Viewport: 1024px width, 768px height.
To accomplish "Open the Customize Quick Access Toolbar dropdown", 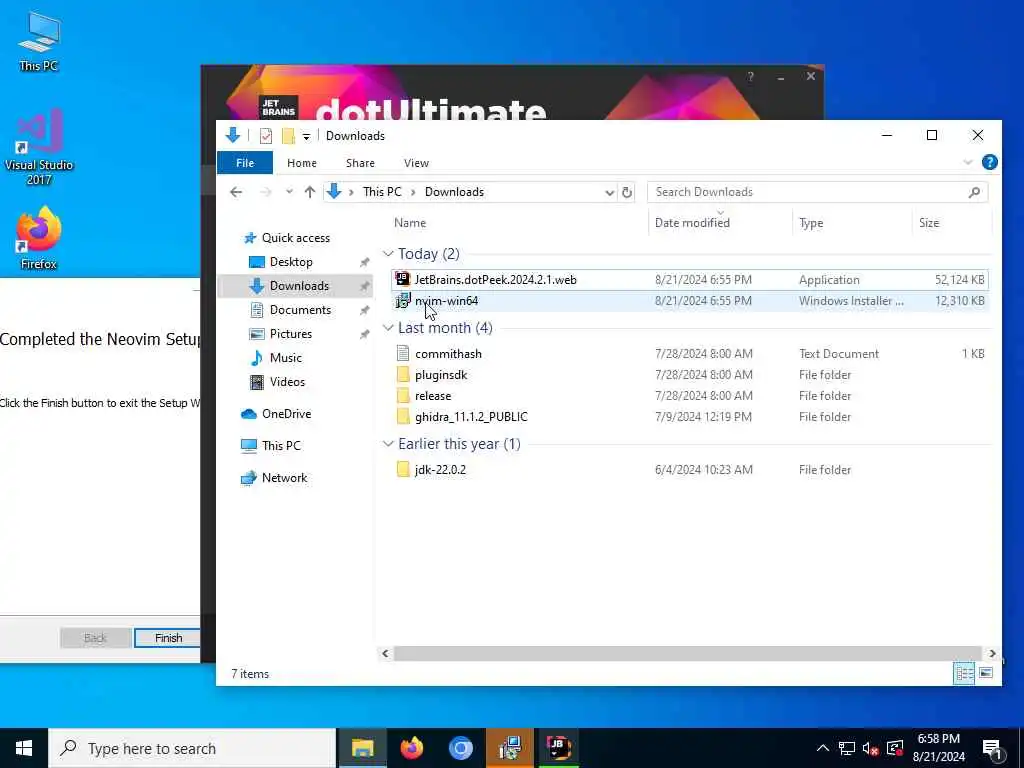I will pyautogui.click(x=306, y=136).
